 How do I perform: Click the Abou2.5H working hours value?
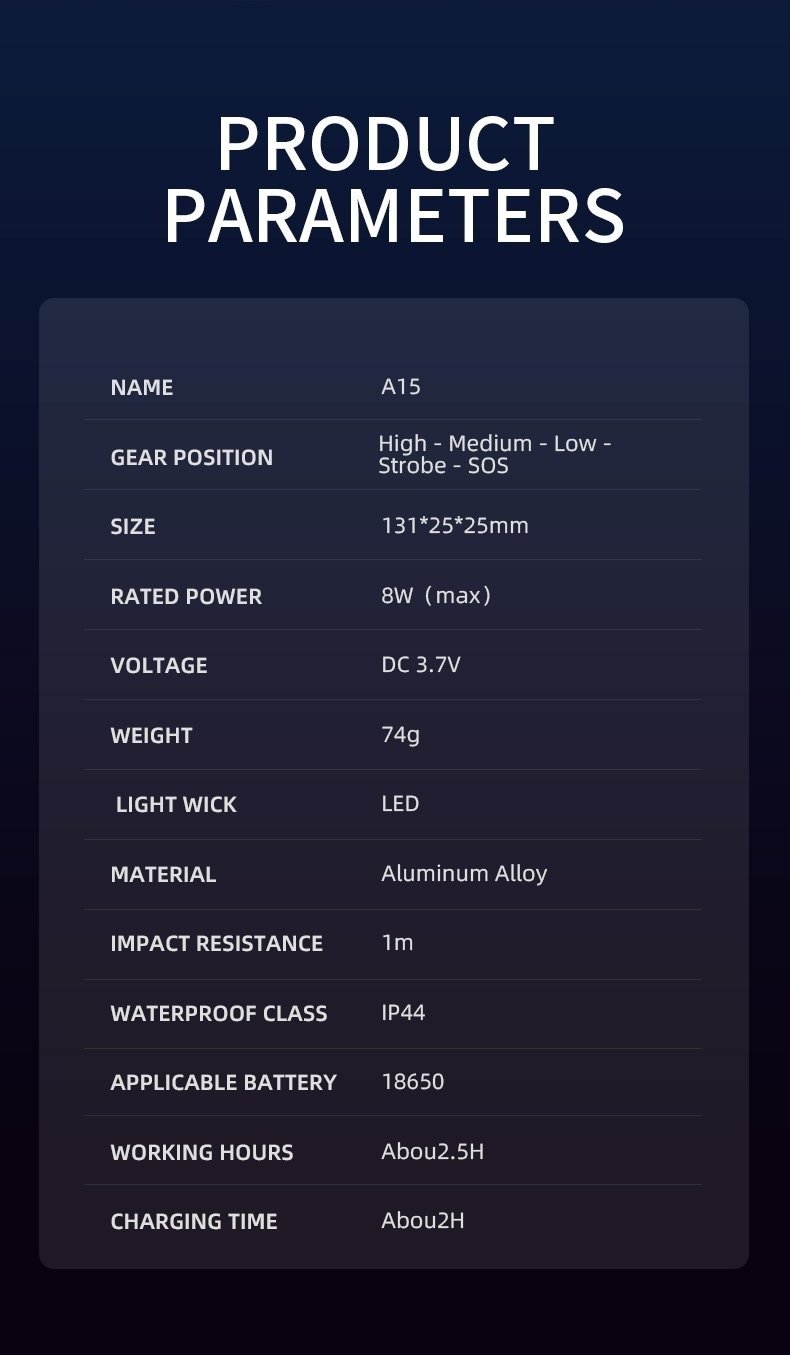pyautogui.click(x=432, y=1151)
